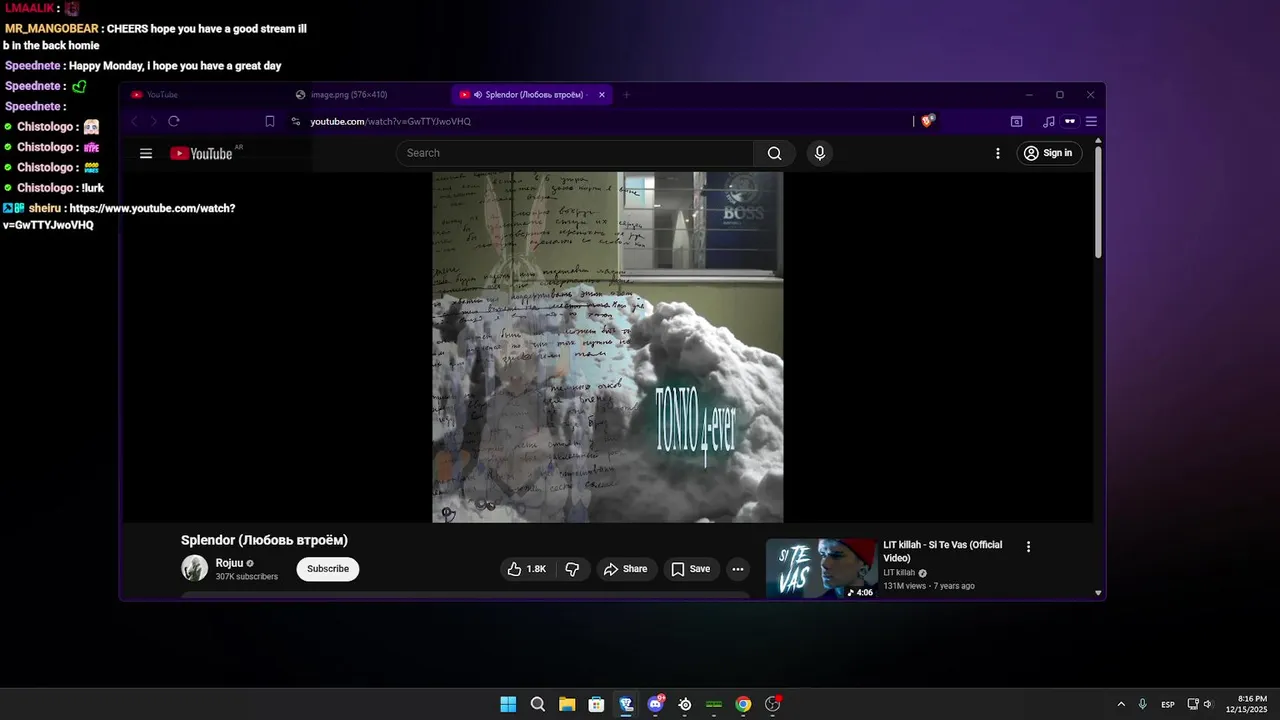The image size is (1280, 720).
Task: Open Microsoft Store from the taskbar
Action: pyautogui.click(x=596, y=704)
